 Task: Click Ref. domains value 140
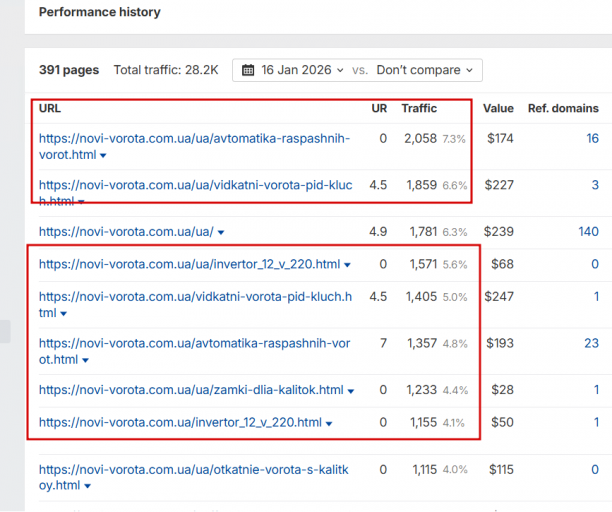tap(588, 232)
